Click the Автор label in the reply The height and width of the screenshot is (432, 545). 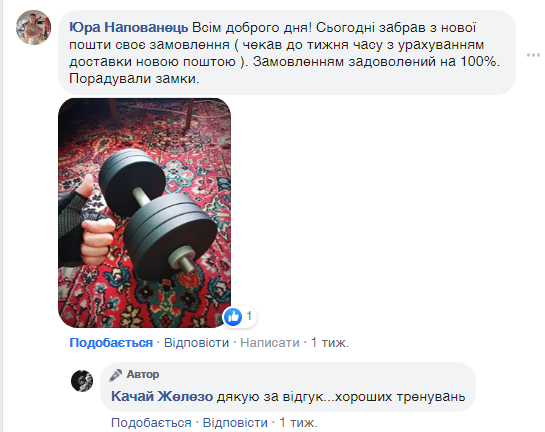pos(143,374)
